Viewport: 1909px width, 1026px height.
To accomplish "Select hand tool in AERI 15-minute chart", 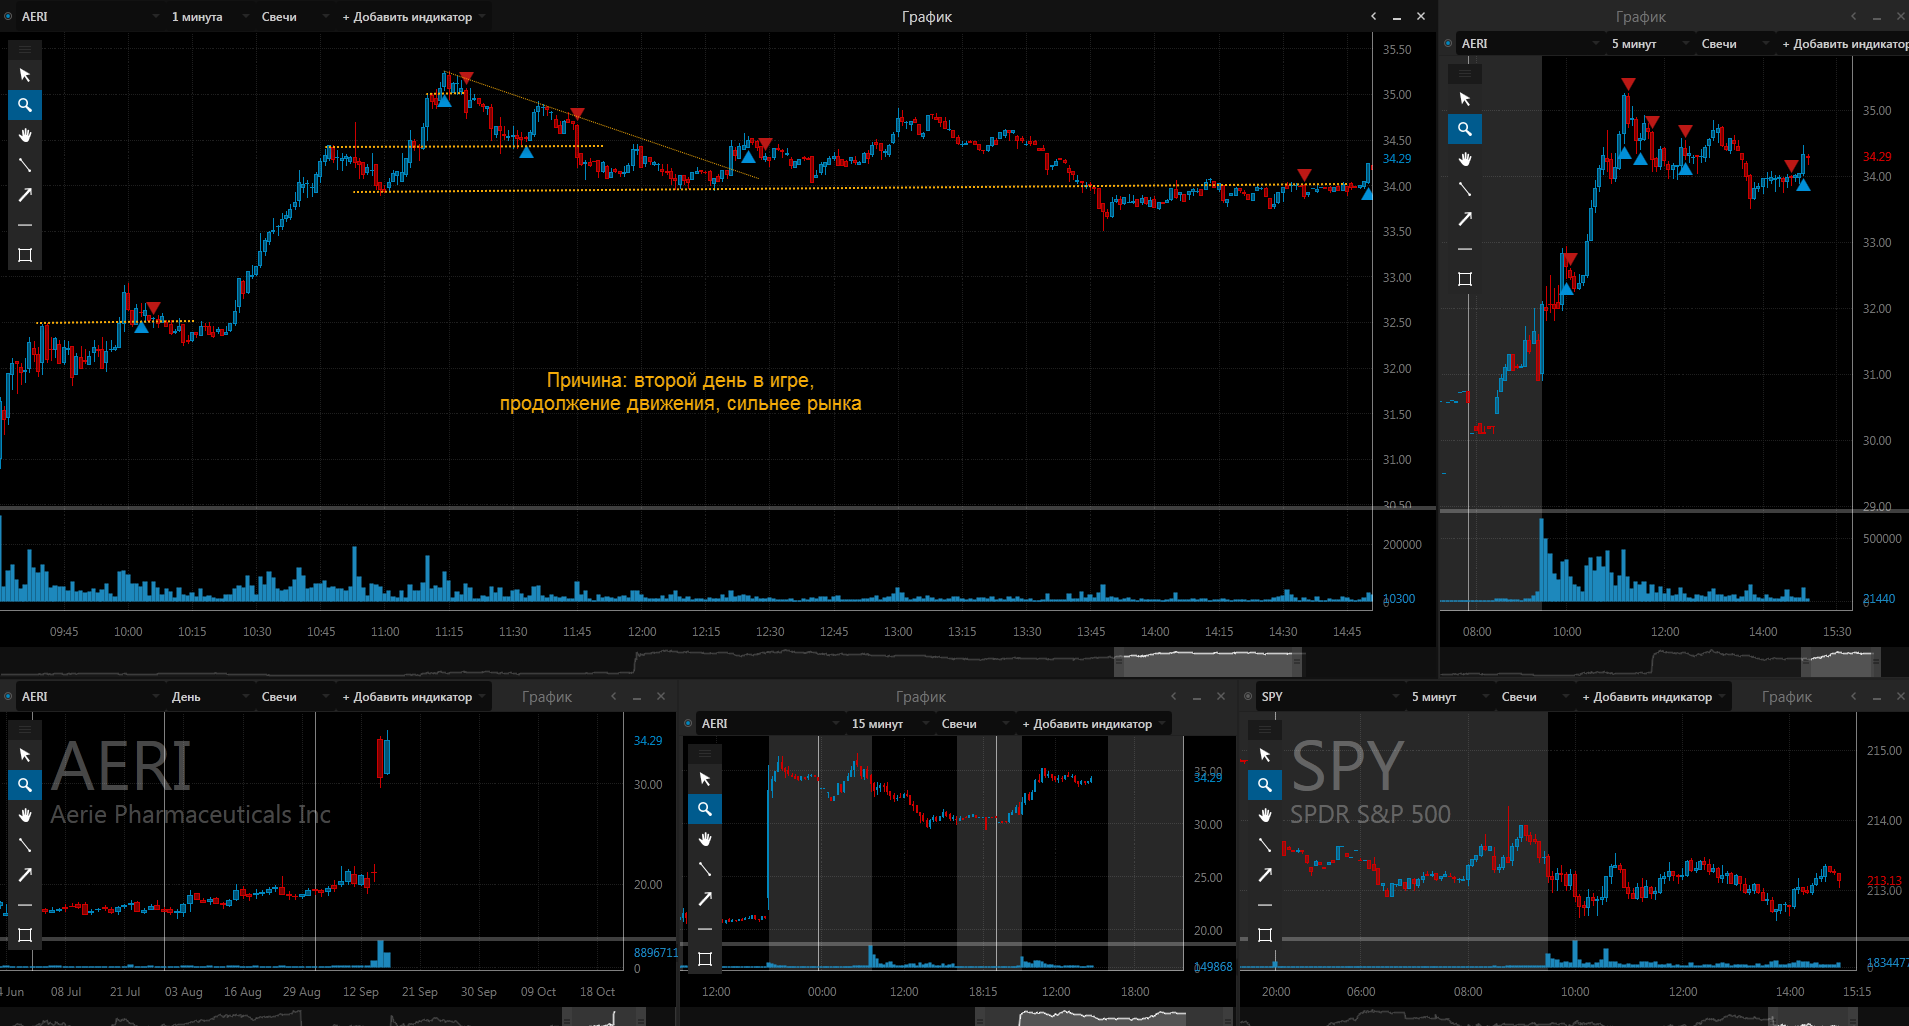I will click(x=705, y=839).
